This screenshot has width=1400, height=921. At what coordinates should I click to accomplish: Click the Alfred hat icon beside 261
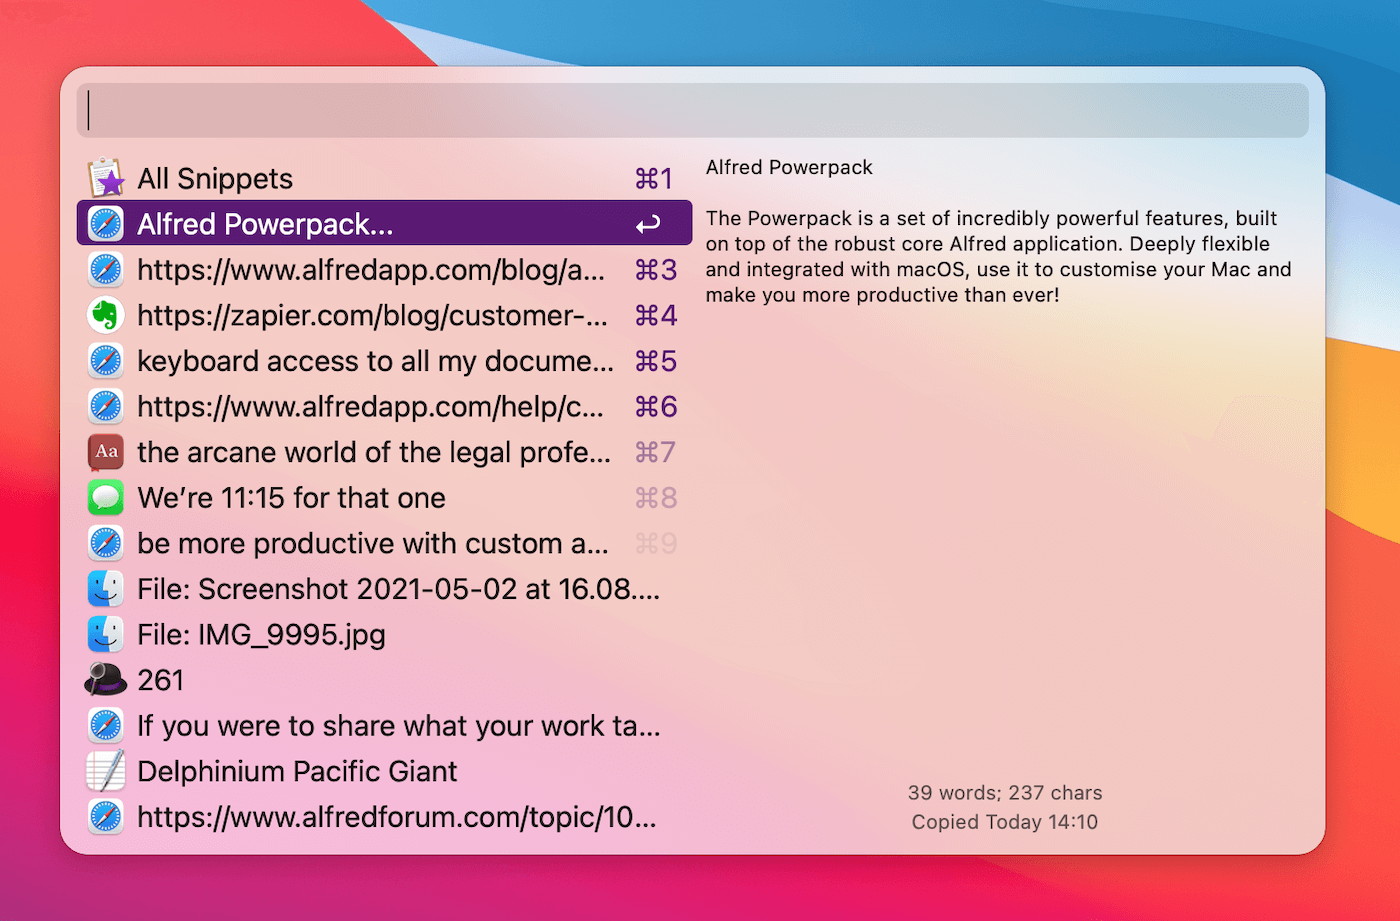click(x=105, y=679)
